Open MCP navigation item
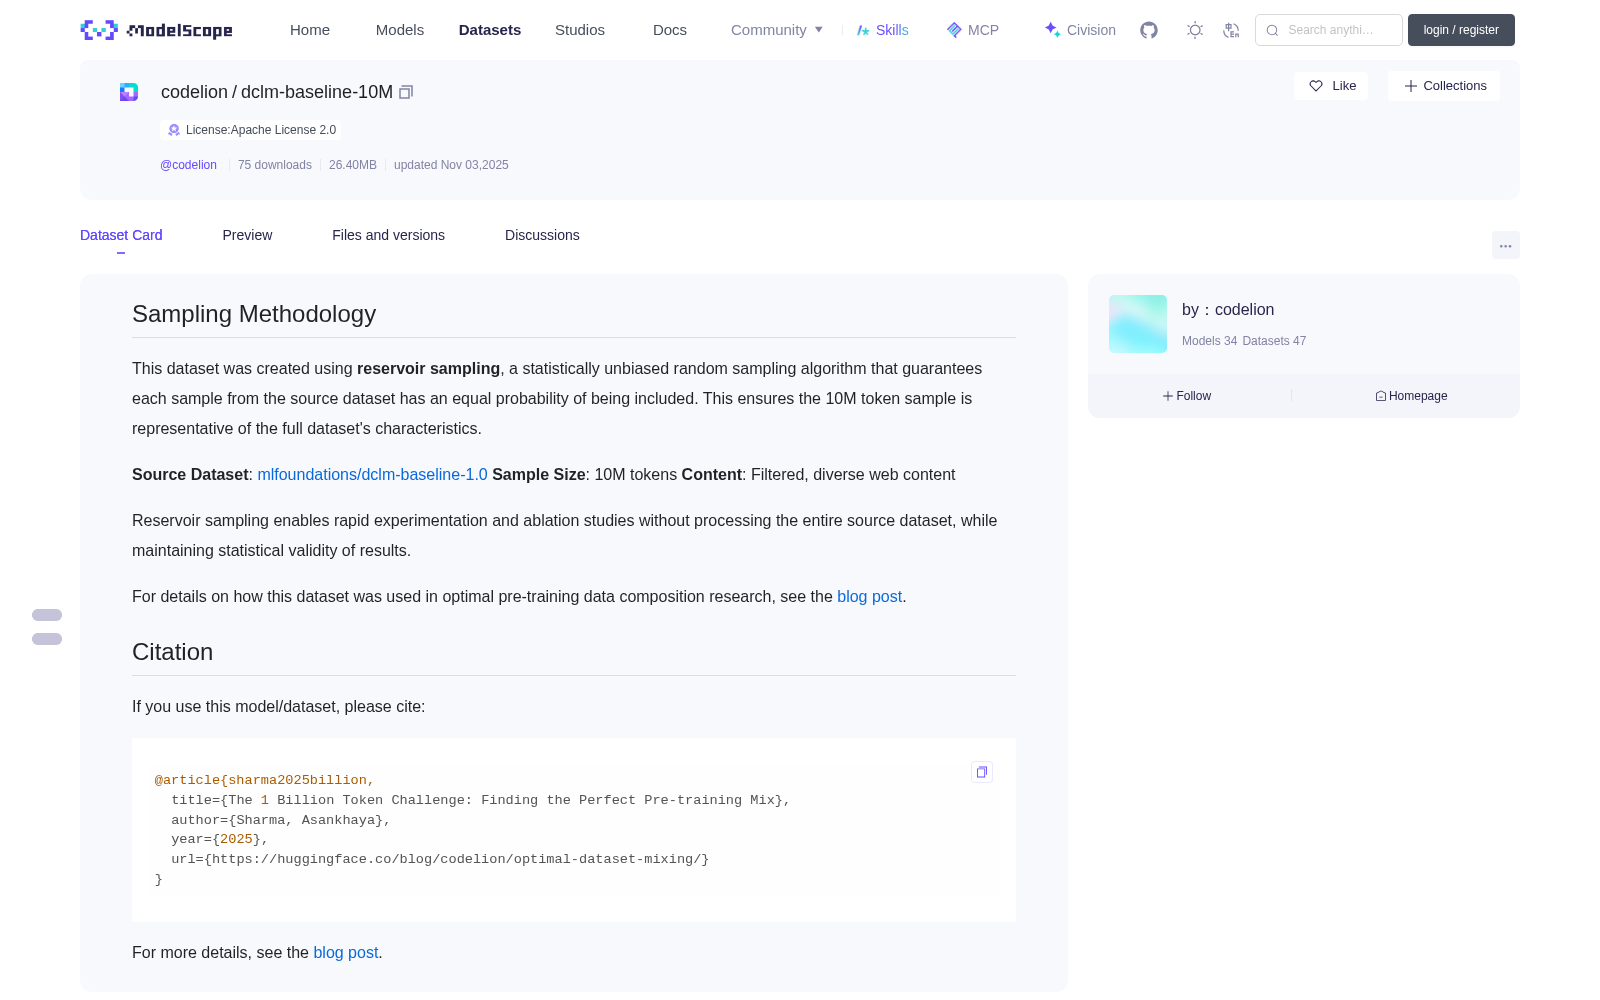The image size is (1600, 1000). pyautogui.click(x=973, y=30)
